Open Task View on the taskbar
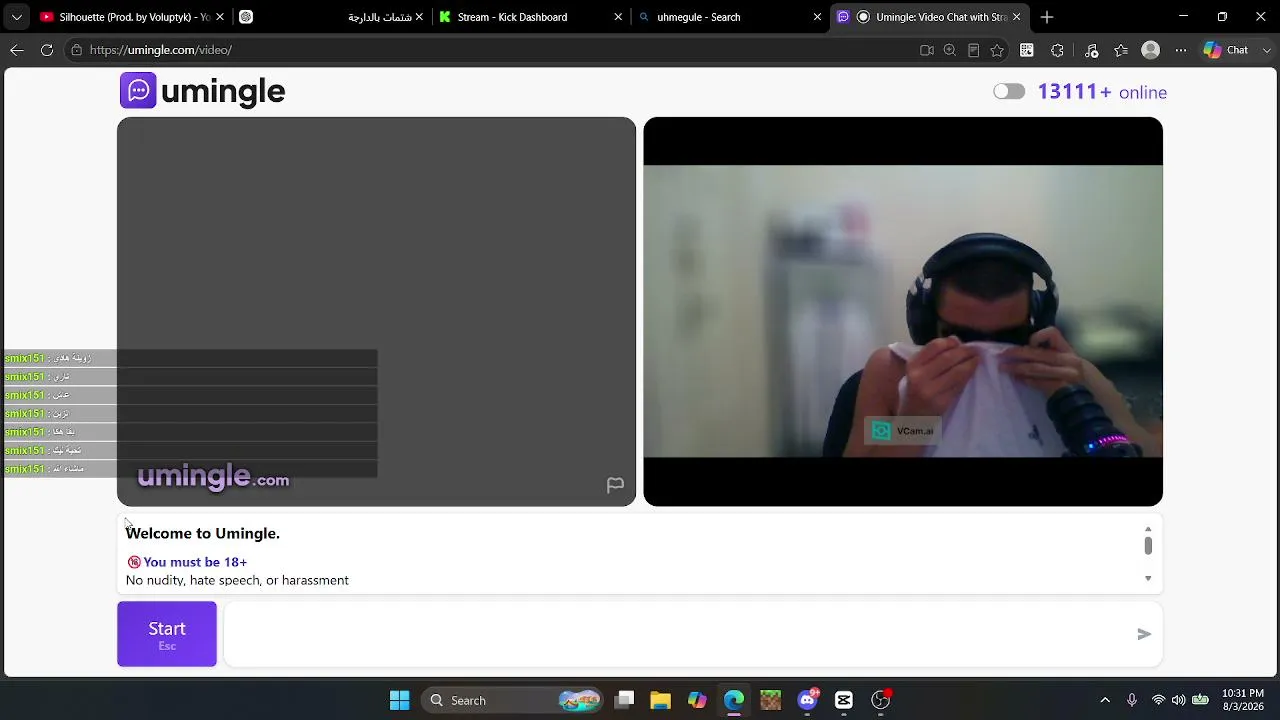This screenshot has width=1280, height=720. point(624,700)
